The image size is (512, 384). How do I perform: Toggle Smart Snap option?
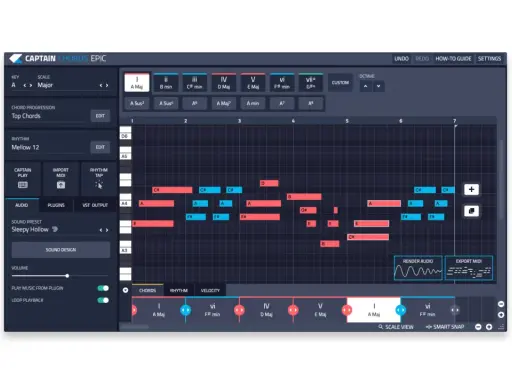445,327
